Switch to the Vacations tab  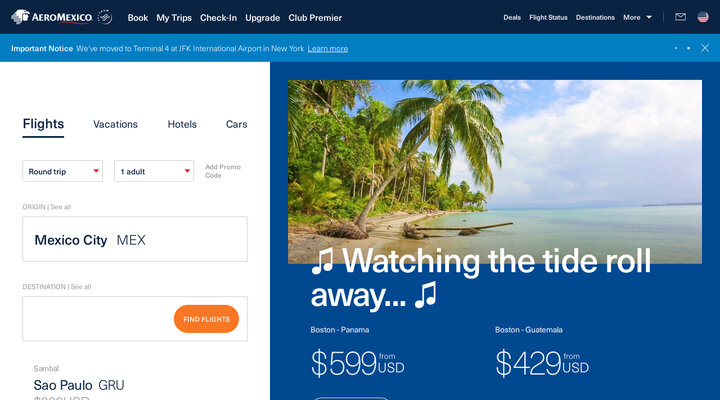(115, 124)
